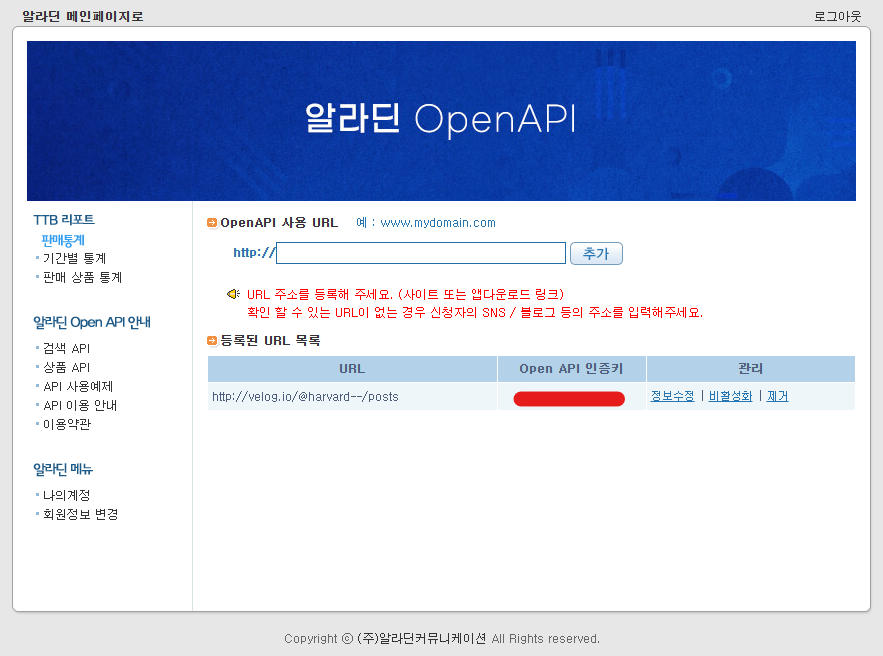The height and width of the screenshot is (656, 883).
Task: Click the 등록된 URL 목록 orange arrow icon
Action: point(212,341)
